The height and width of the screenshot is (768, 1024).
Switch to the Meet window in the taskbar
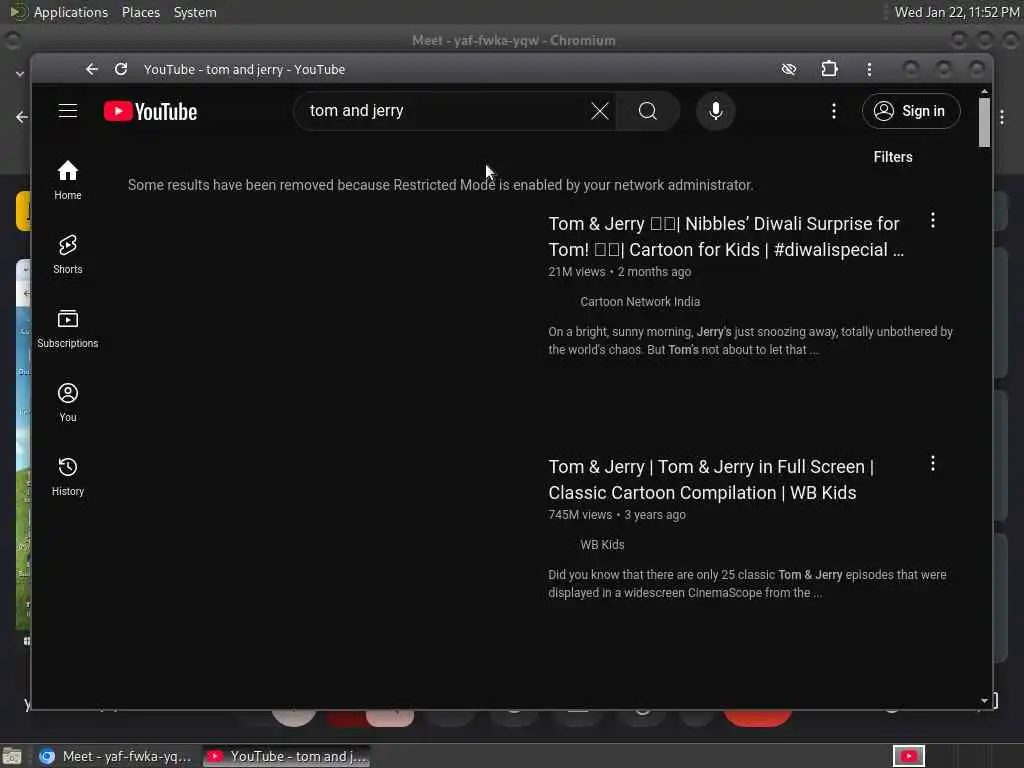(114, 756)
